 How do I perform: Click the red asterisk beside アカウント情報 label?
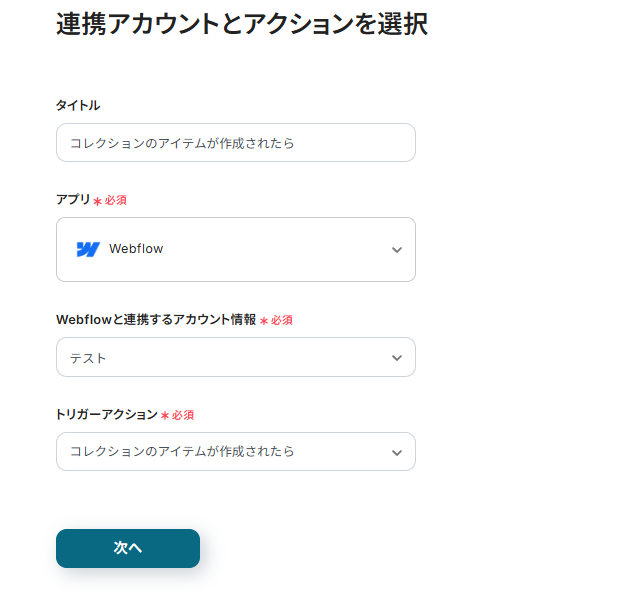pos(264,321)
